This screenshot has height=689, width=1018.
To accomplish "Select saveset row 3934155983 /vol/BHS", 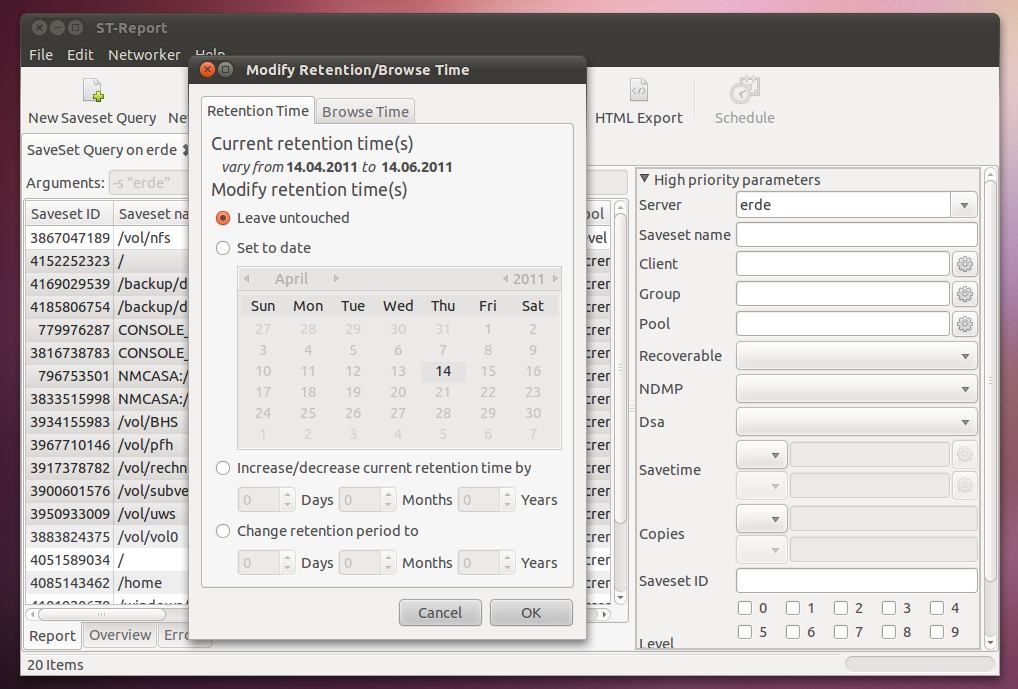I will pos(107,422).
